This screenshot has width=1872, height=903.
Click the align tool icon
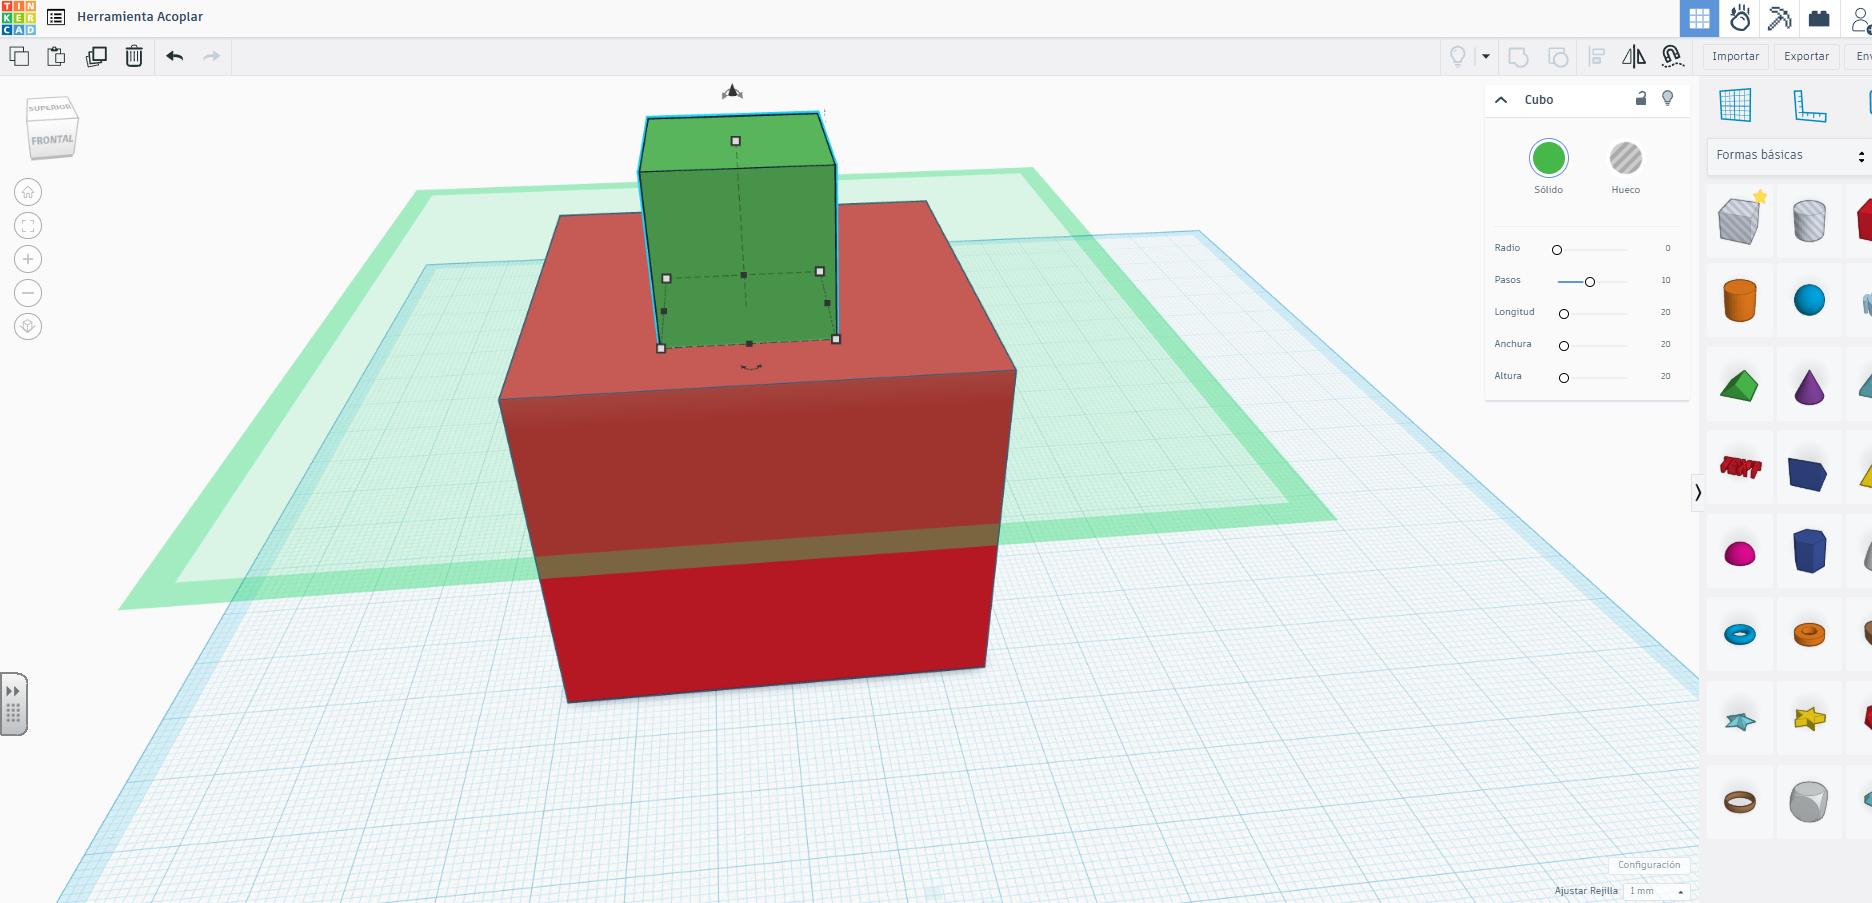(1597, 57)
